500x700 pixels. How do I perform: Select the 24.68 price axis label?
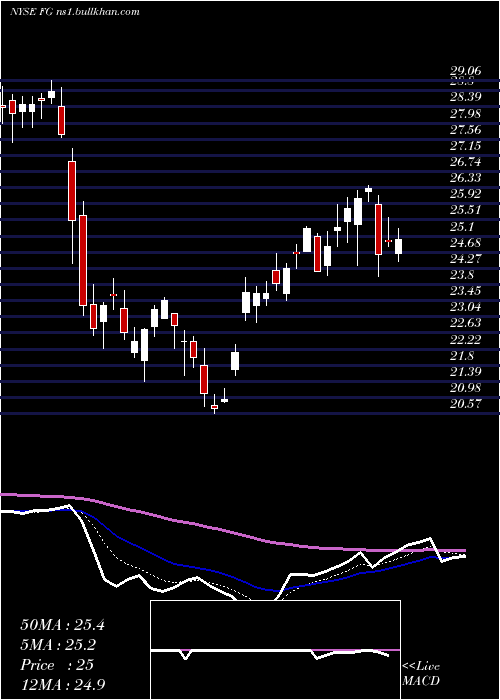[x=465, y=243]
